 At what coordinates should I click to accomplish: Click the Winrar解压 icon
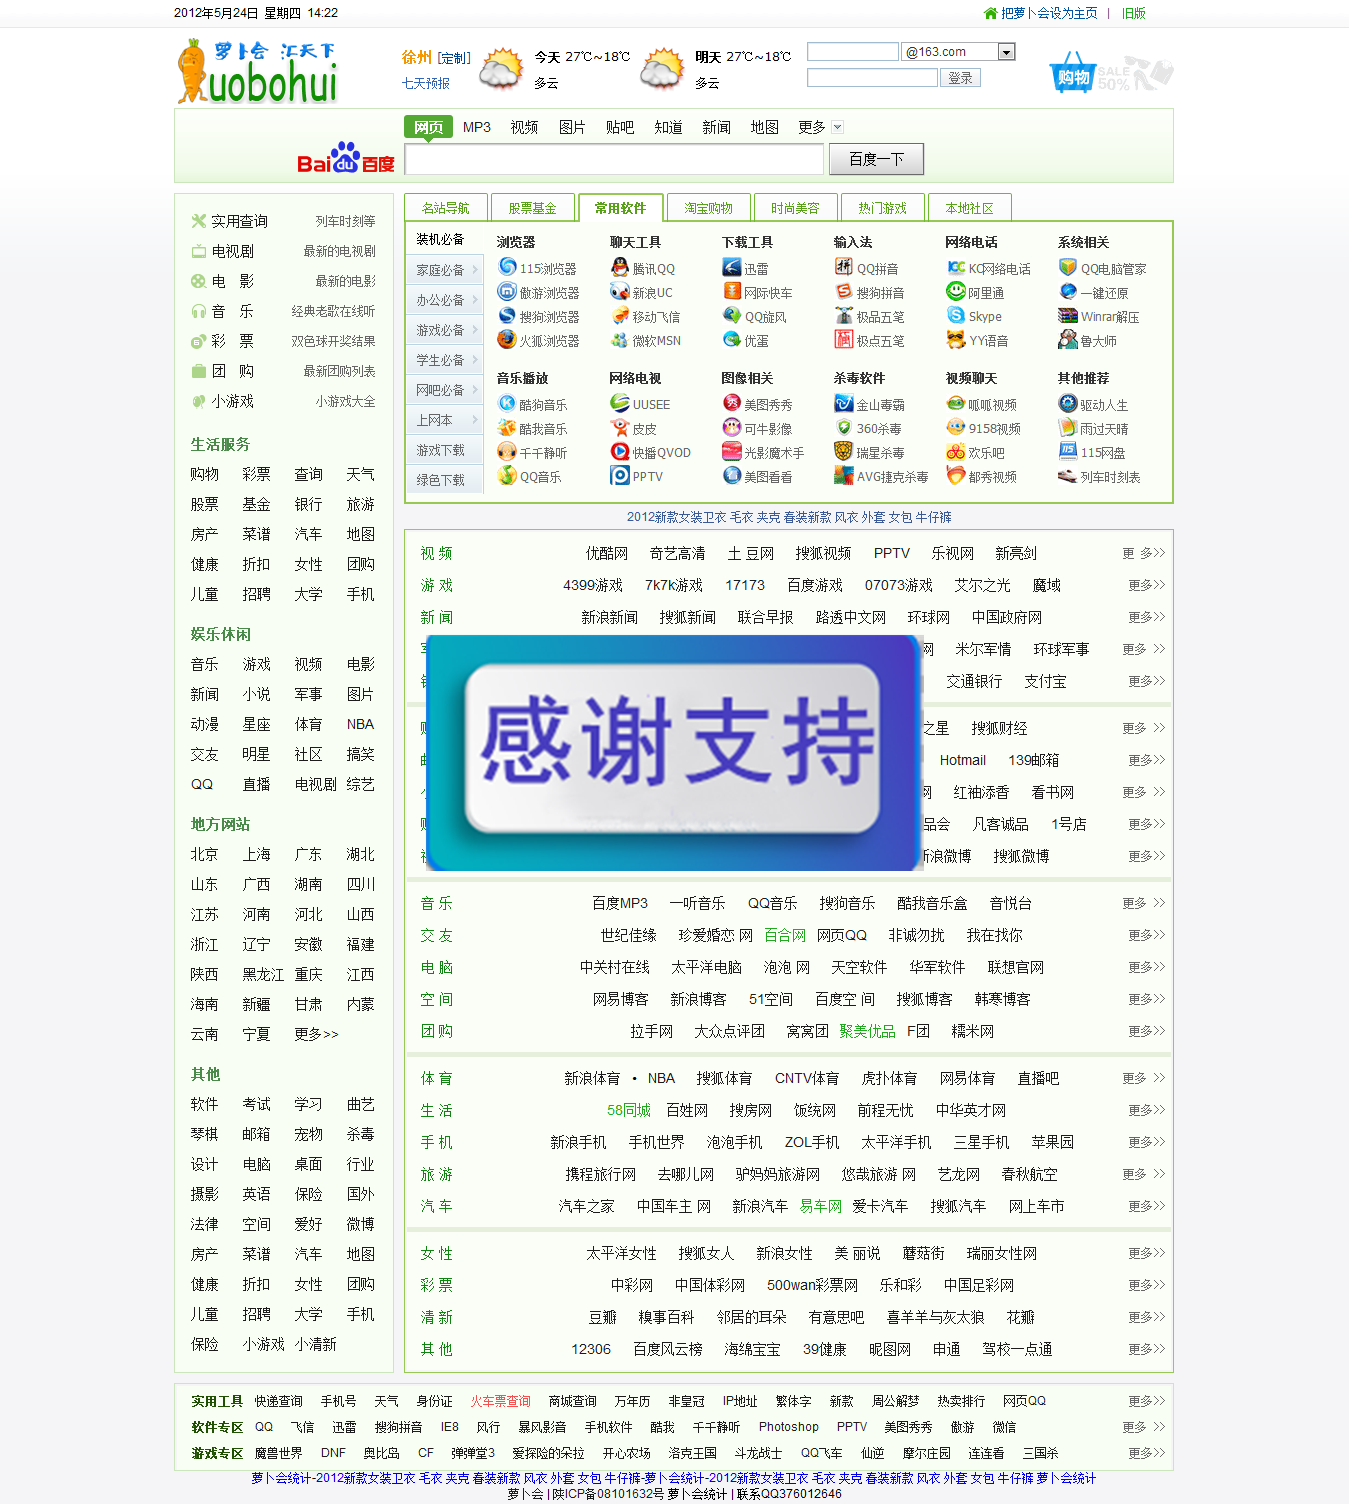1068,315
